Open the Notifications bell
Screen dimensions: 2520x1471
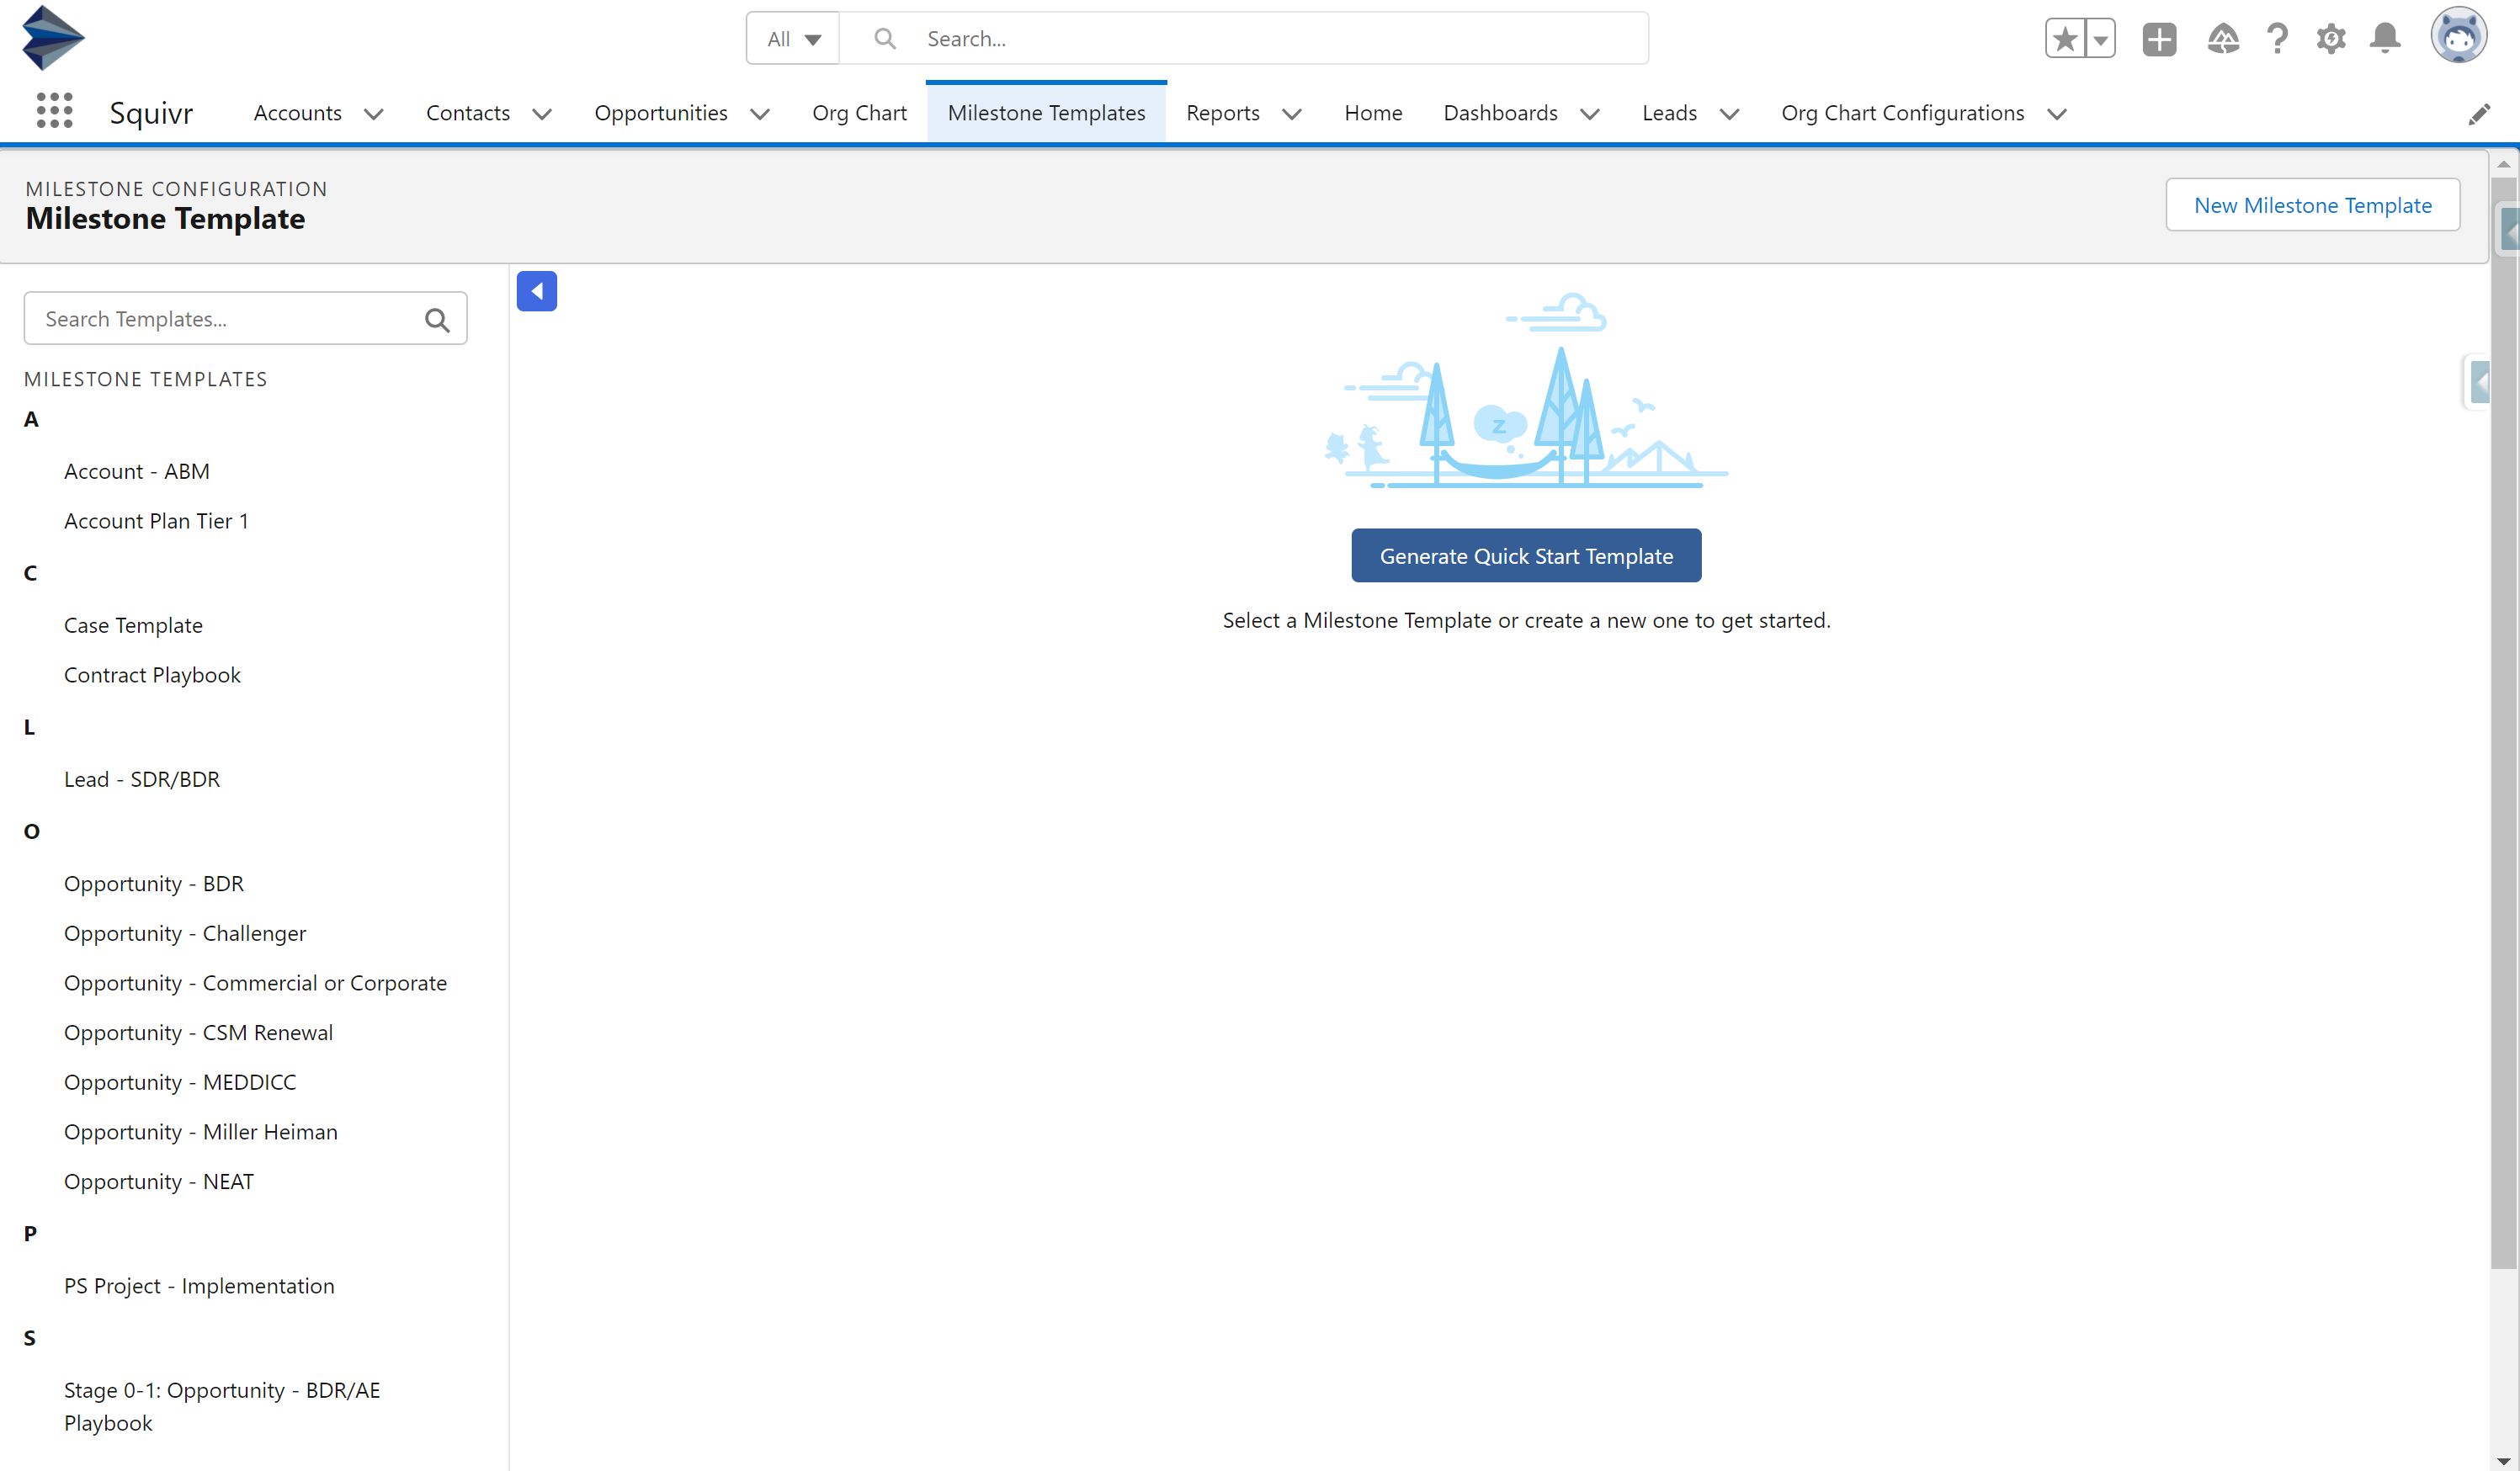[2385, 39]
